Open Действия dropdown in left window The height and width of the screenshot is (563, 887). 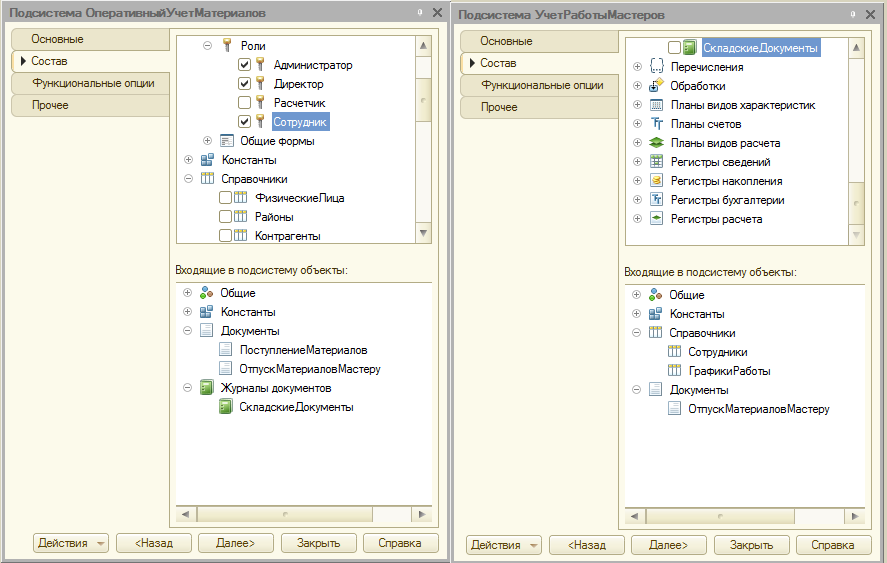(x=71, y=543)
